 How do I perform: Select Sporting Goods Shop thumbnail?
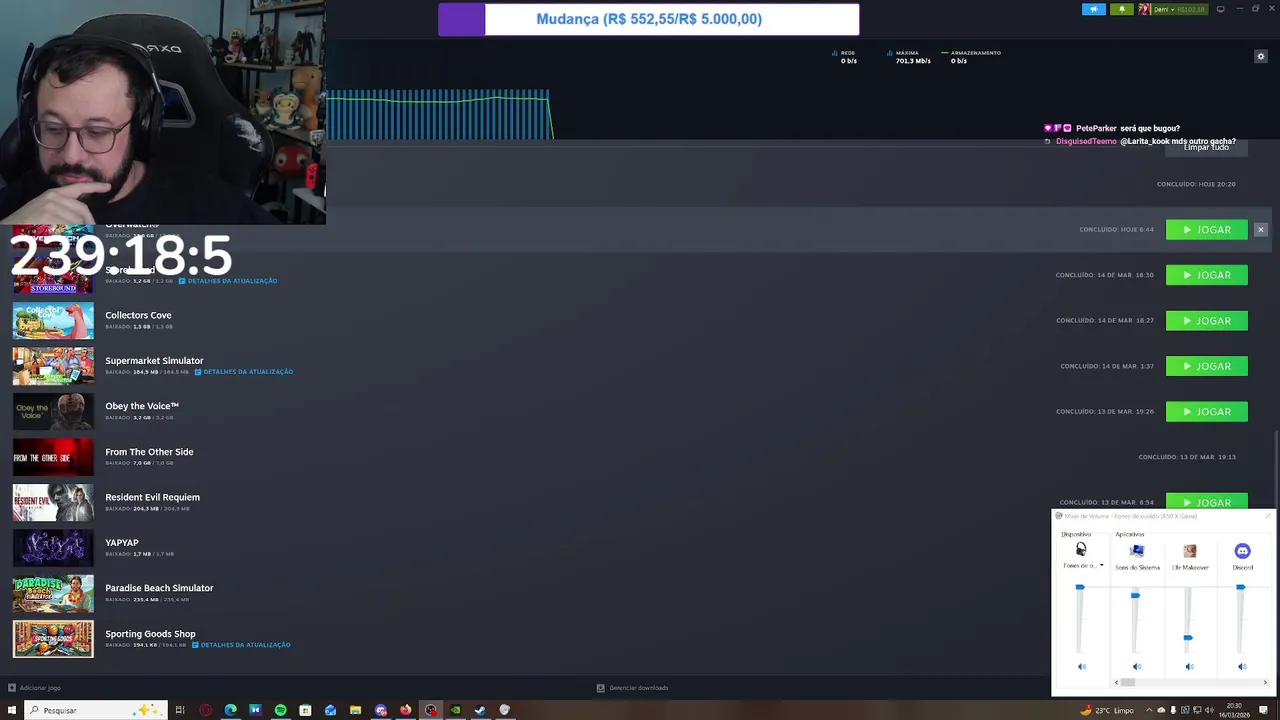coord(53,639)
